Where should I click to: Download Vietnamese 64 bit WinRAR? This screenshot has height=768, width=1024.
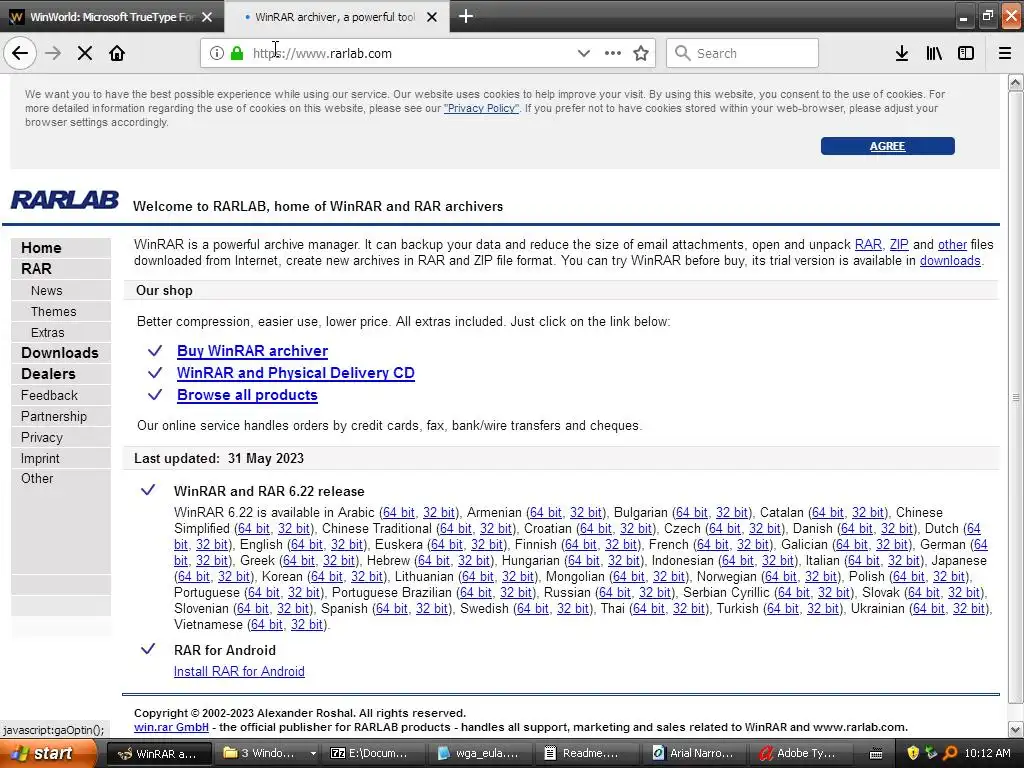(267, 624)
